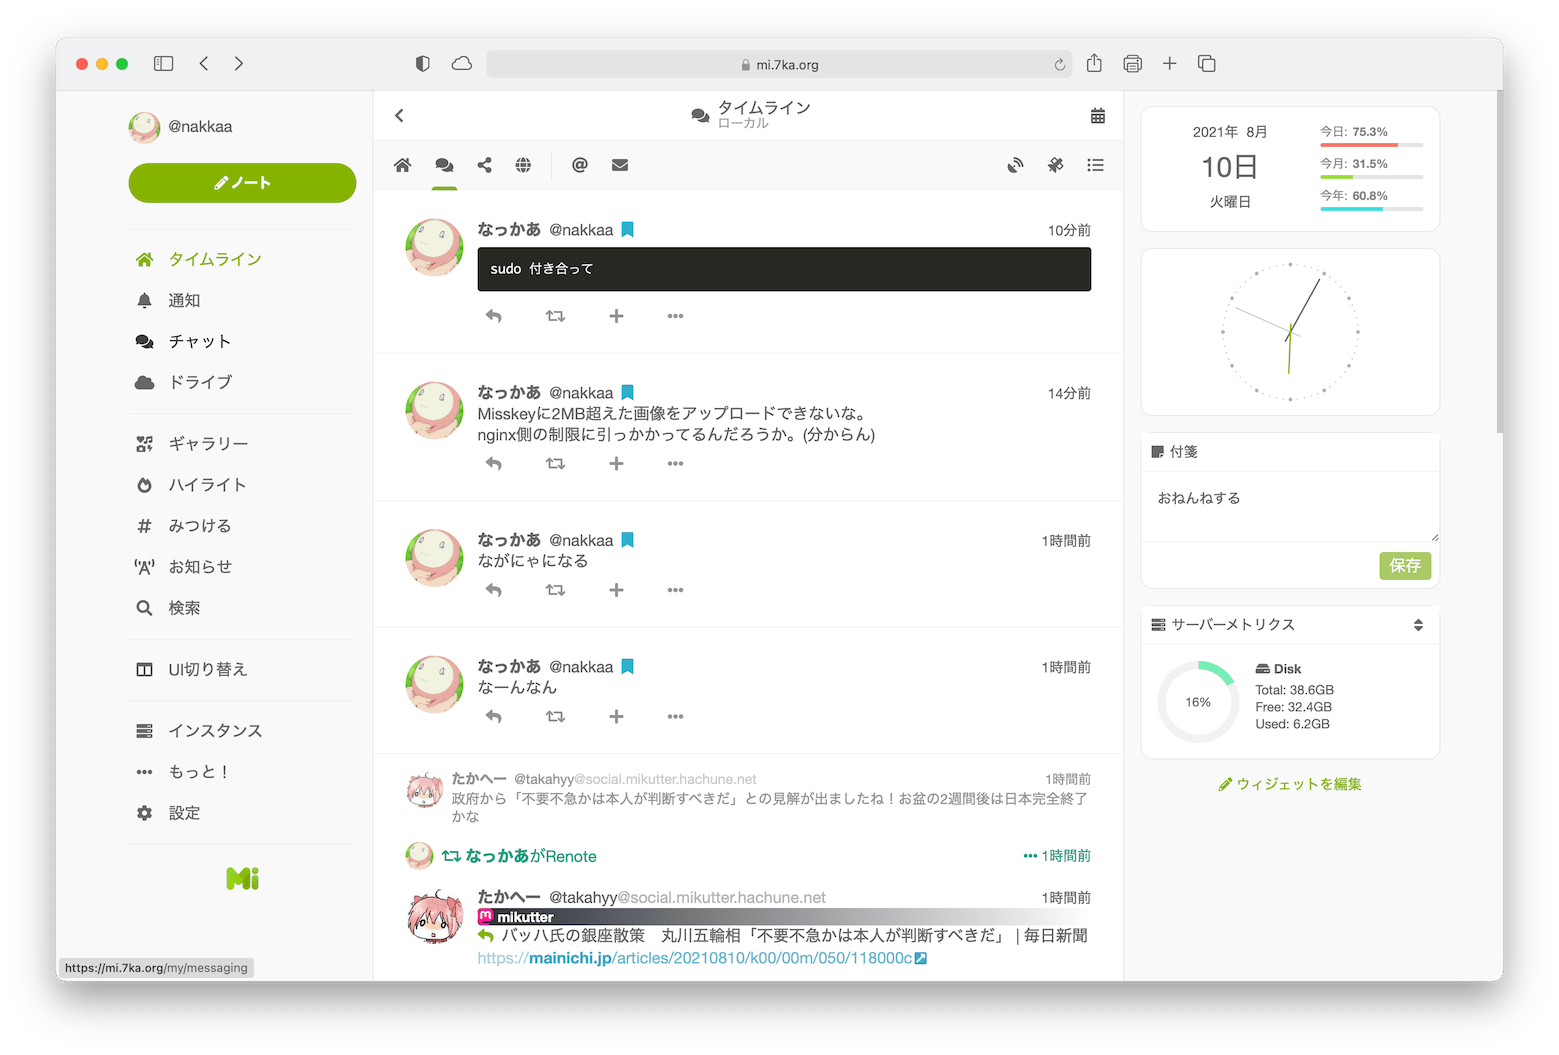Screen dimensions: 1559x1055
Task: Switch to the global timeline globe icon
Action: click(x=523, y=165)
